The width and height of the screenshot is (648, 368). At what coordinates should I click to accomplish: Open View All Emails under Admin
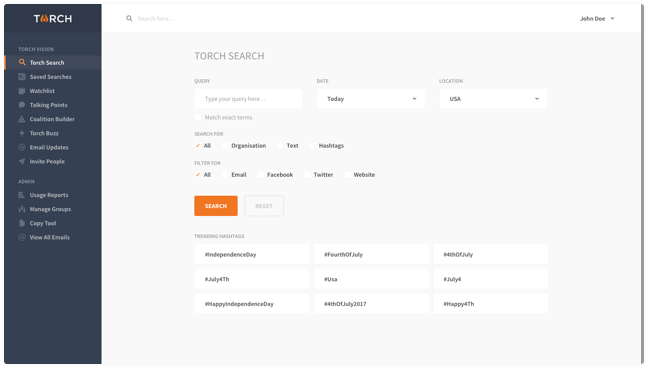tap(53, 237)
